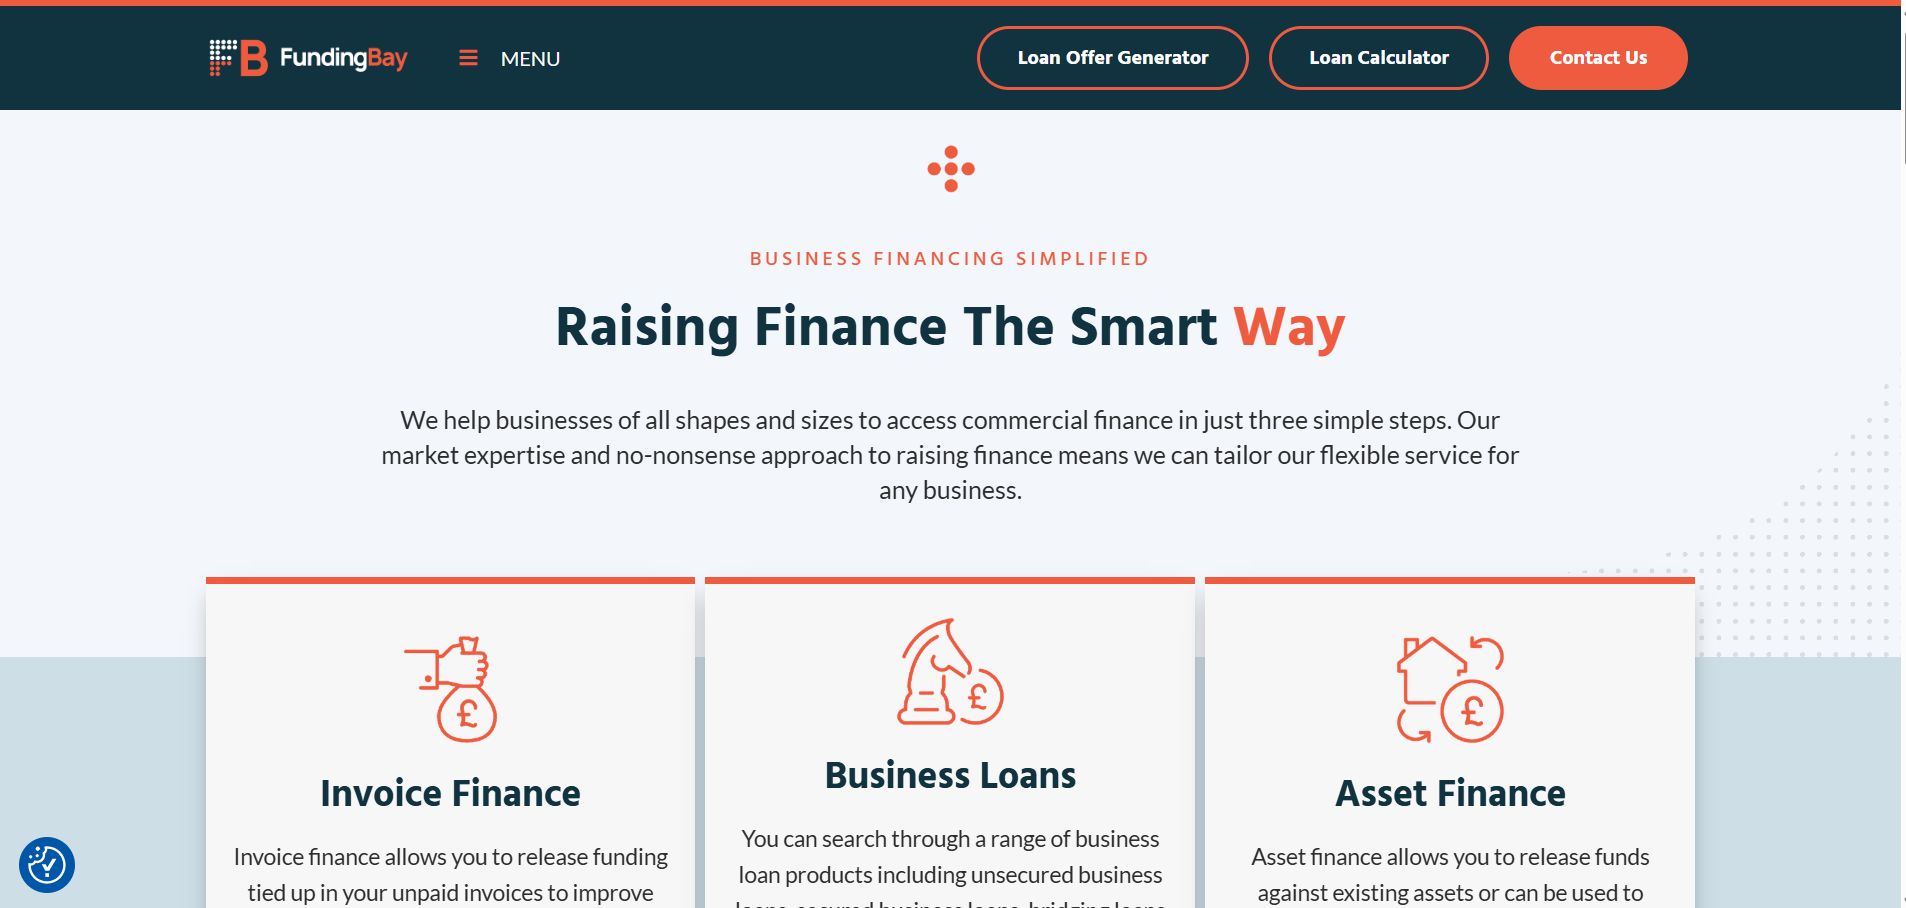Click the Contact Us button
The width and height of the screenshot is (1906, 908).
1597,57
